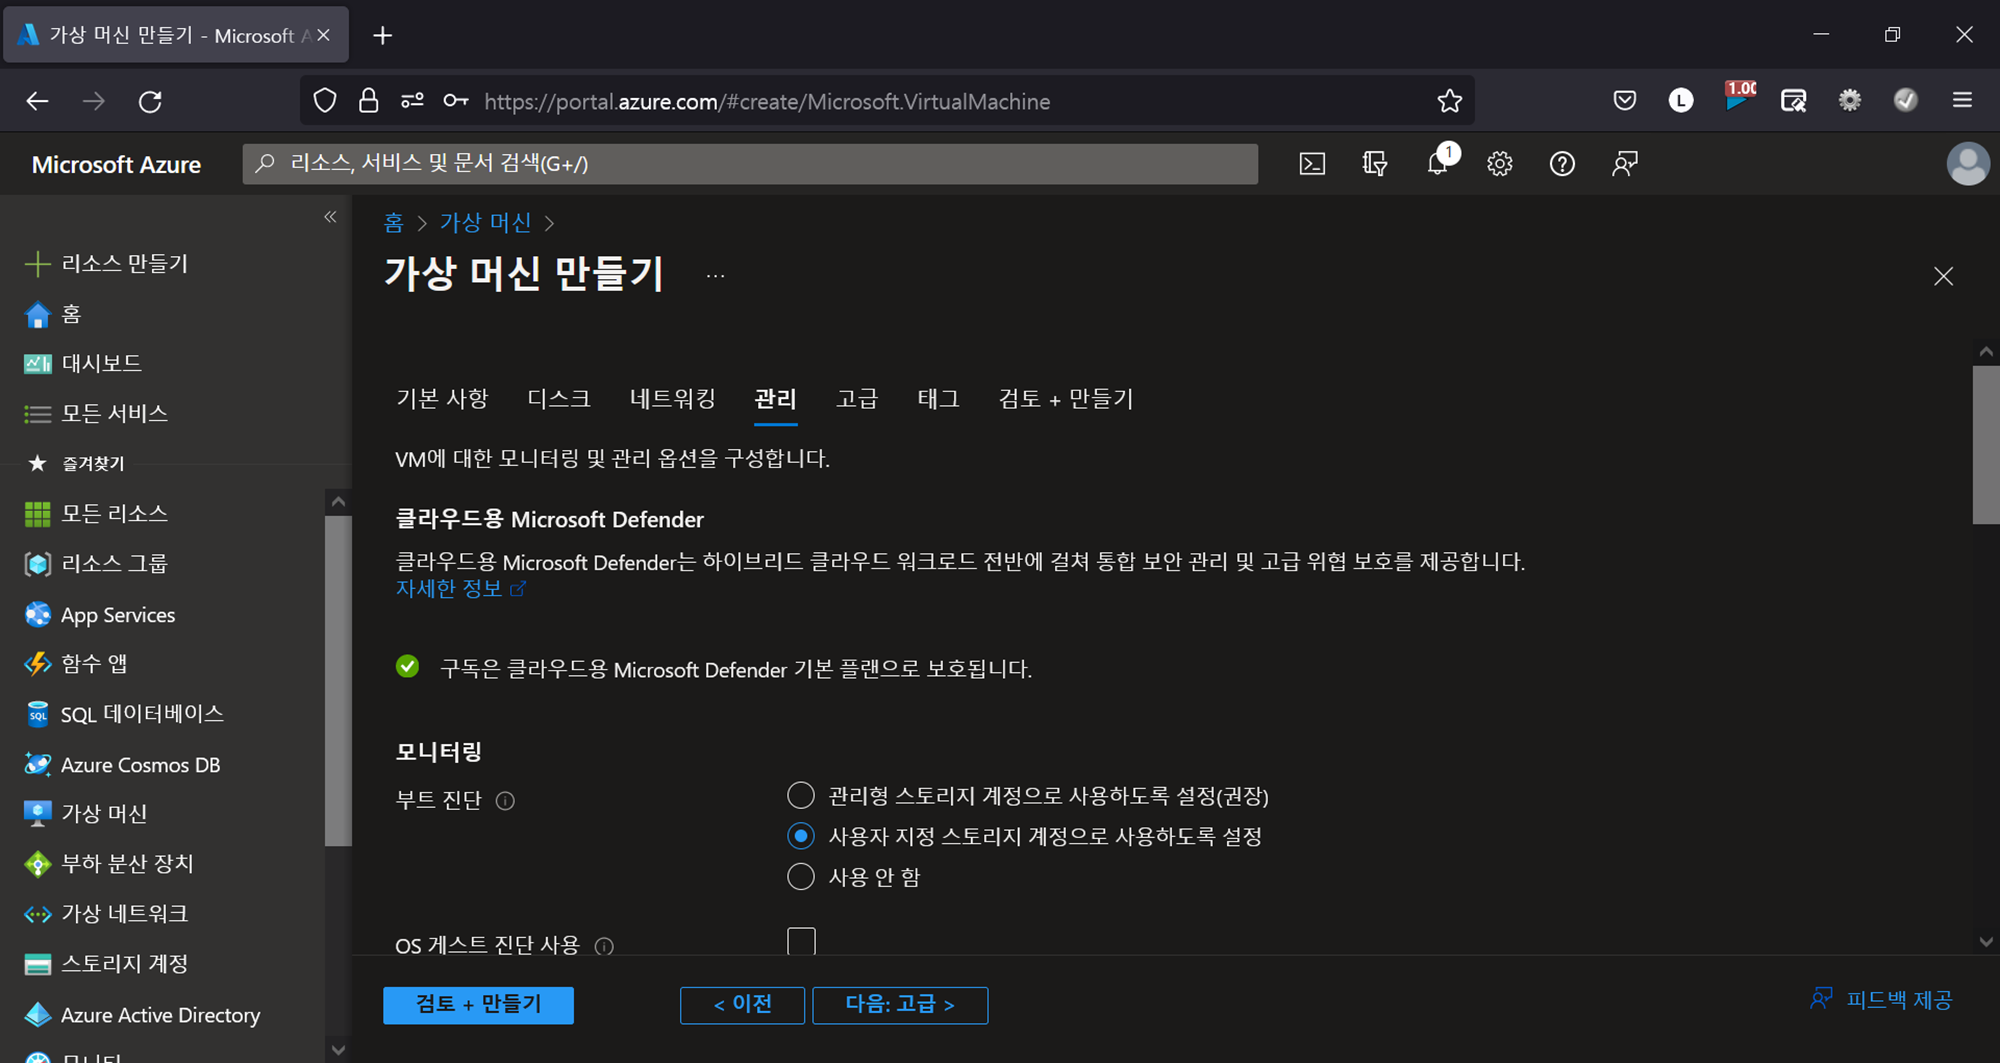2000x1063 pixels.
Task: Reload the browser page
Action: click(150, 101)
